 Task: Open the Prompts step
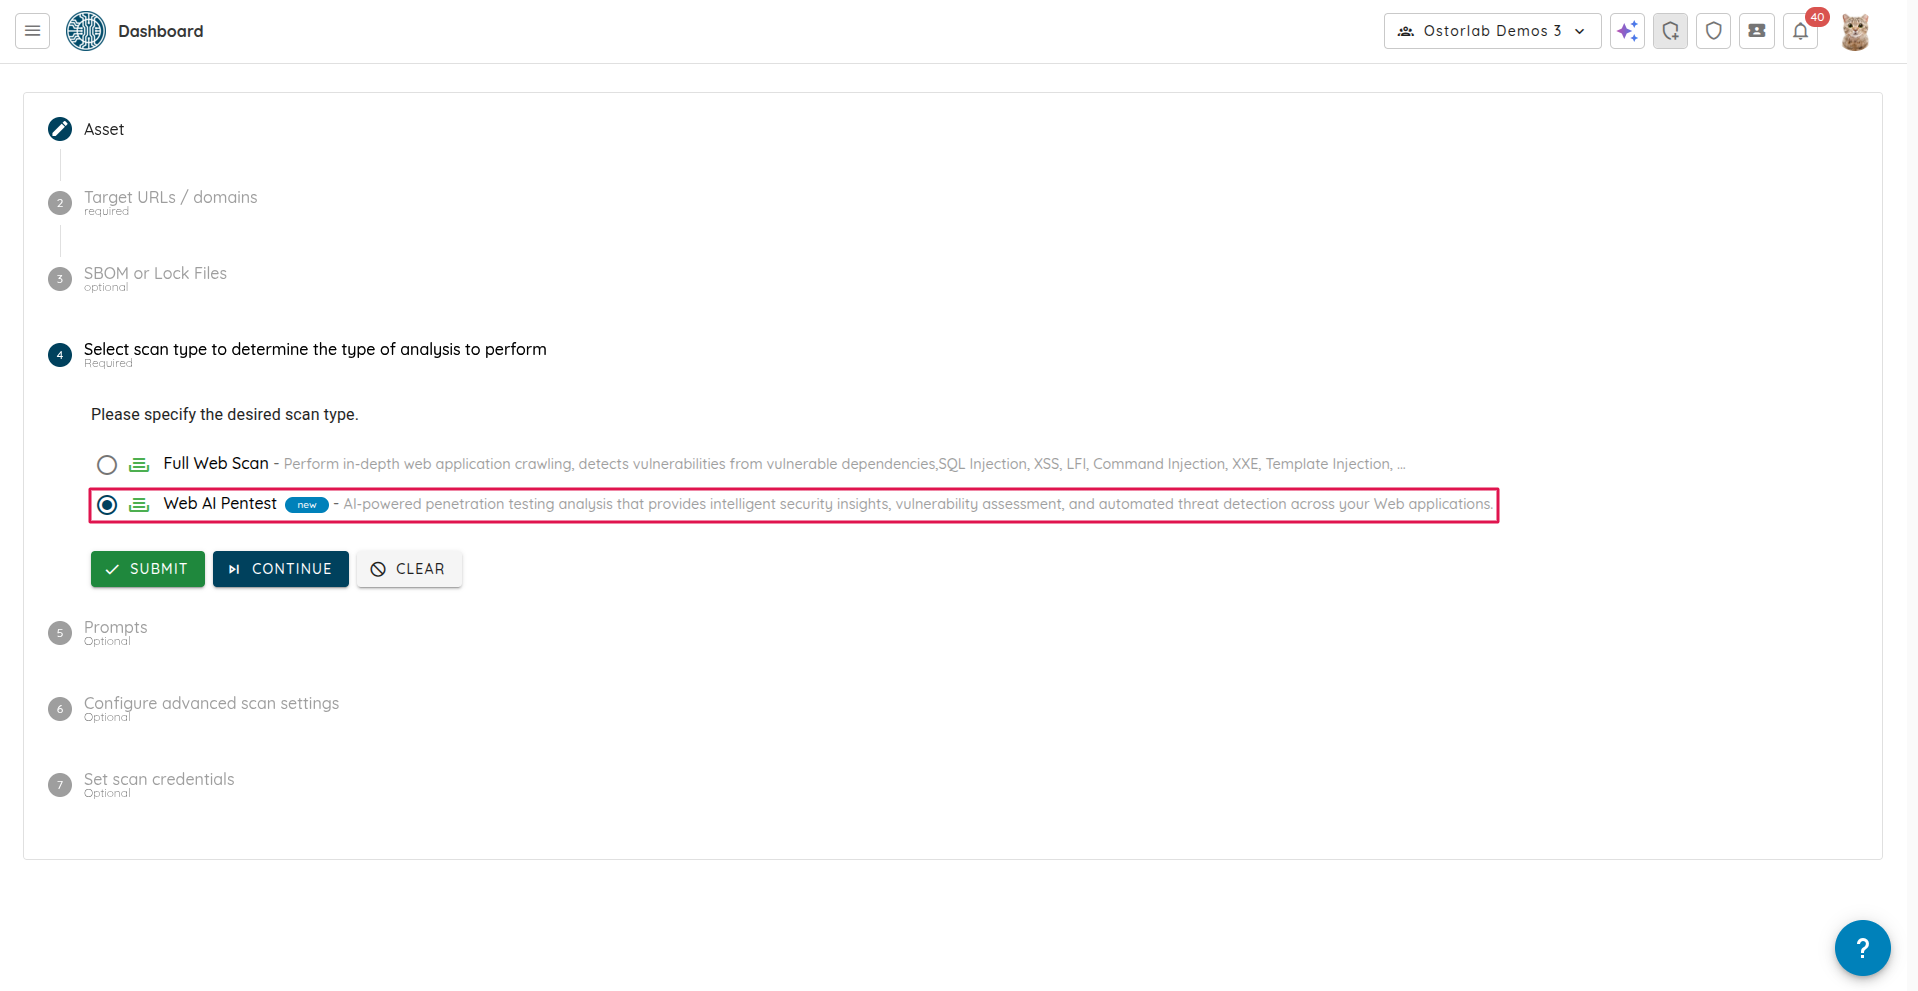point(115,628)
